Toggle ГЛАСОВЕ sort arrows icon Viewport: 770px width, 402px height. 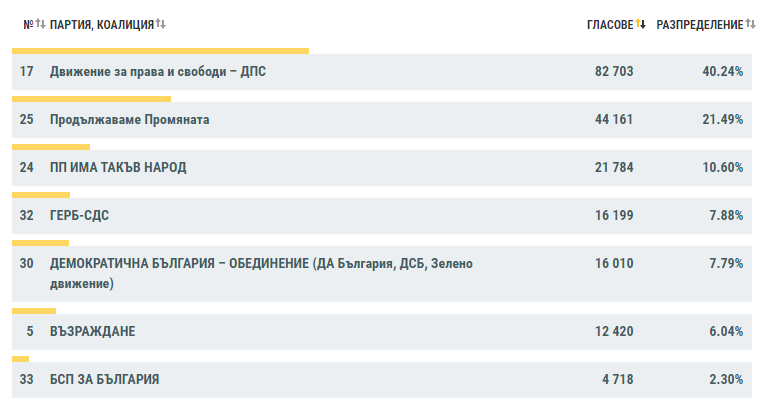tap(640, 24)
